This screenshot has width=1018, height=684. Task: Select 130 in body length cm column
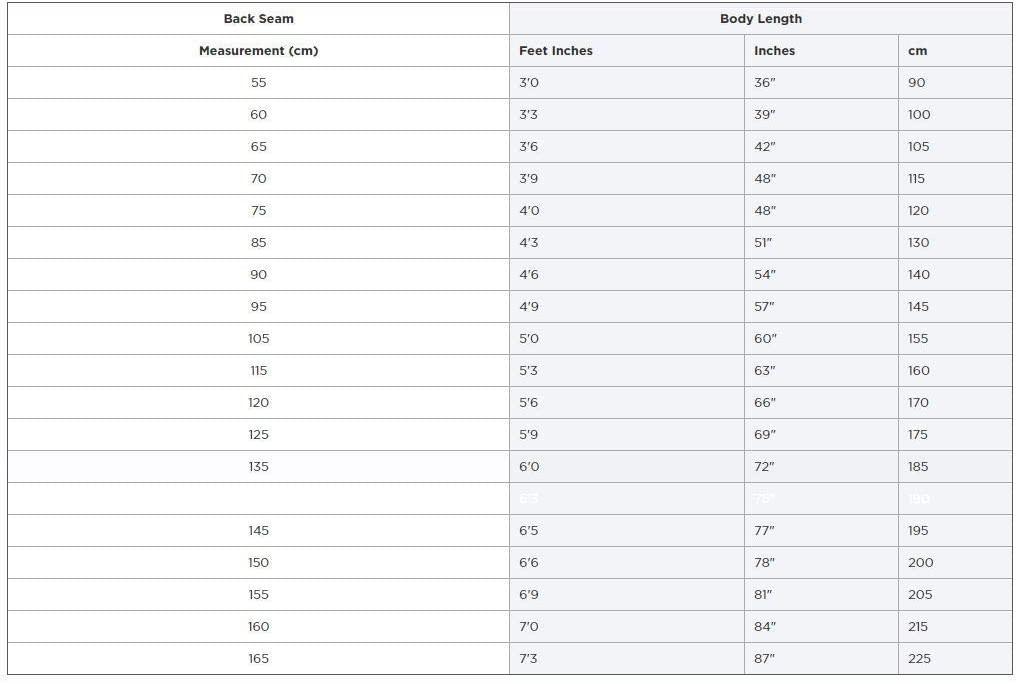tap(918, 243)
